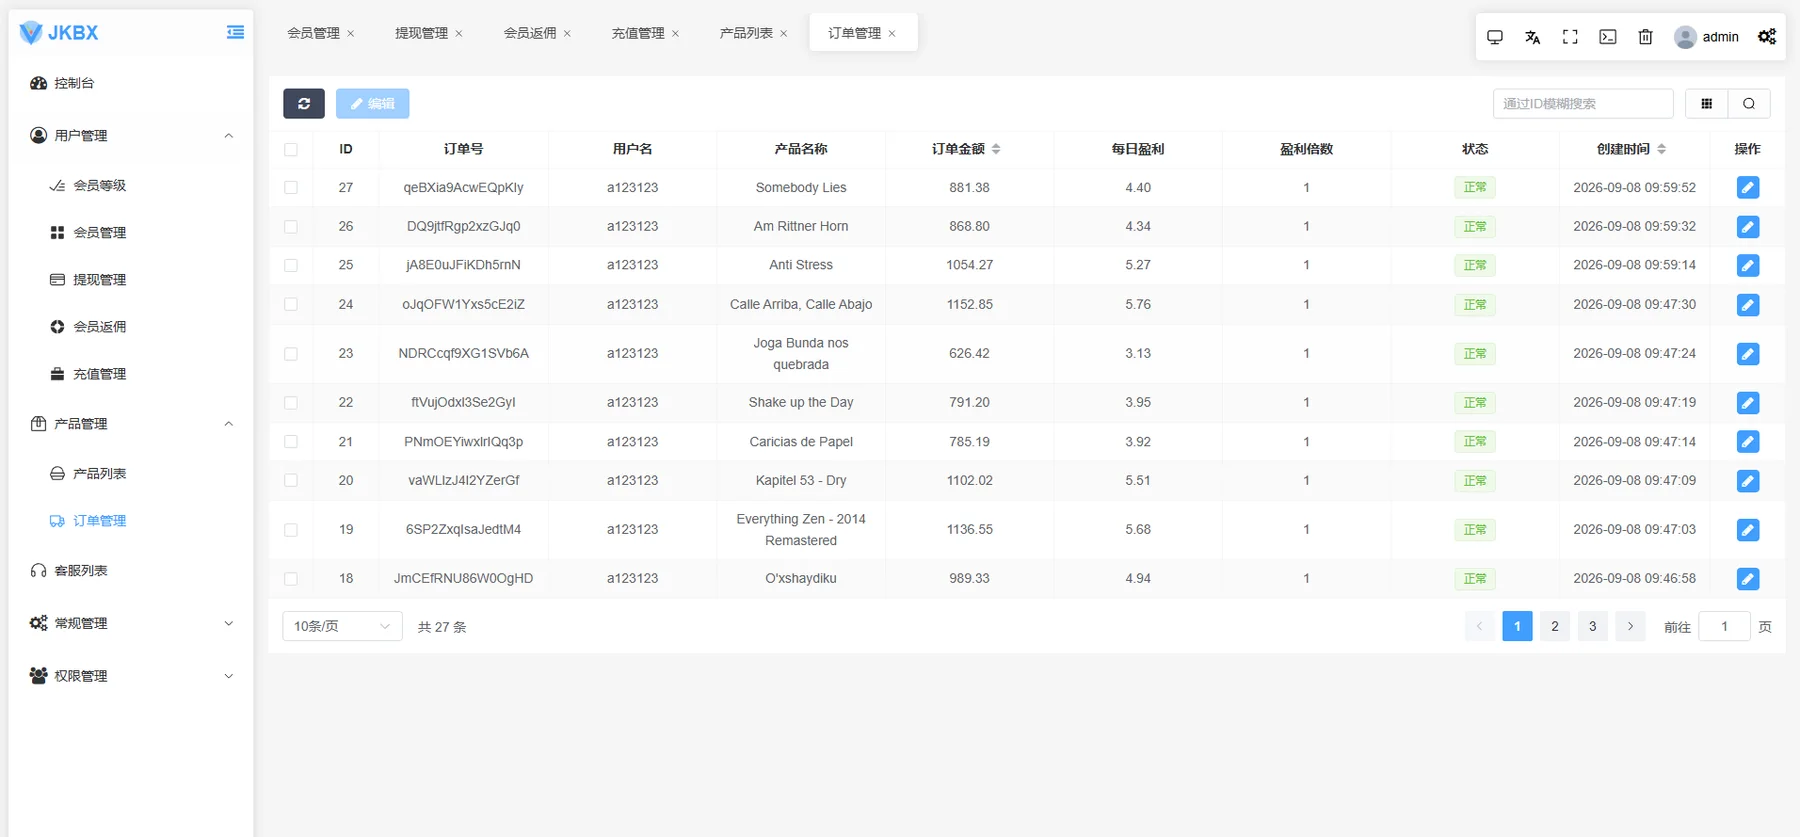Open column display grid icon
The width and height of the screenshot is (1800, 837).
(1706, 103)
